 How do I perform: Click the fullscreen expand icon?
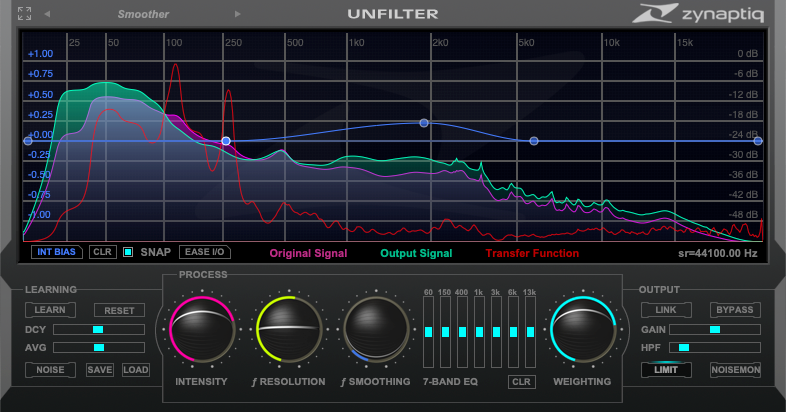pyautogui.click(x=24, y=14)
